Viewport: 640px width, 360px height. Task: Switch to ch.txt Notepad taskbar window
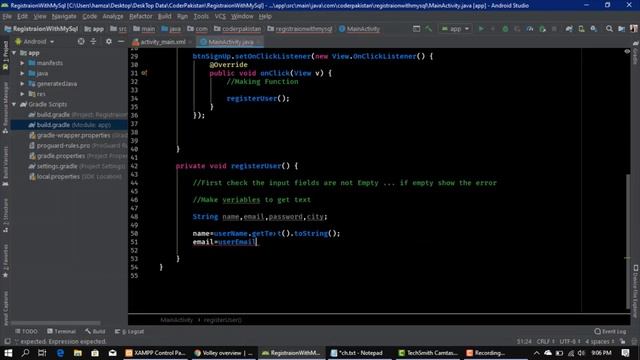pos(358,353)
